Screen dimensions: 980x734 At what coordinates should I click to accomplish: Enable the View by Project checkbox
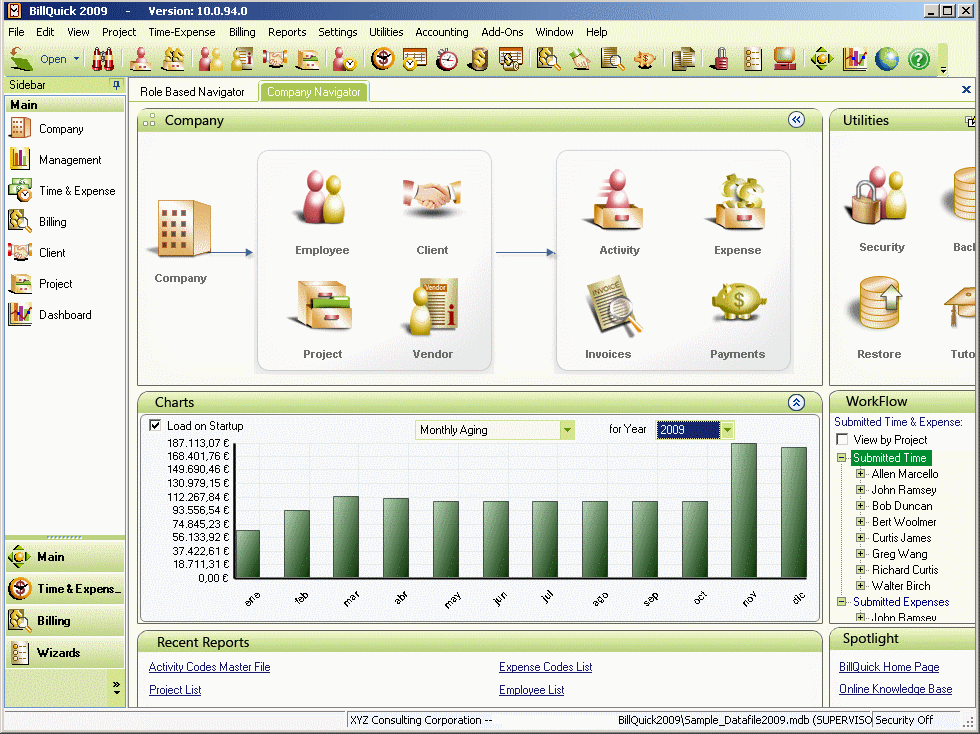(842, 440)
